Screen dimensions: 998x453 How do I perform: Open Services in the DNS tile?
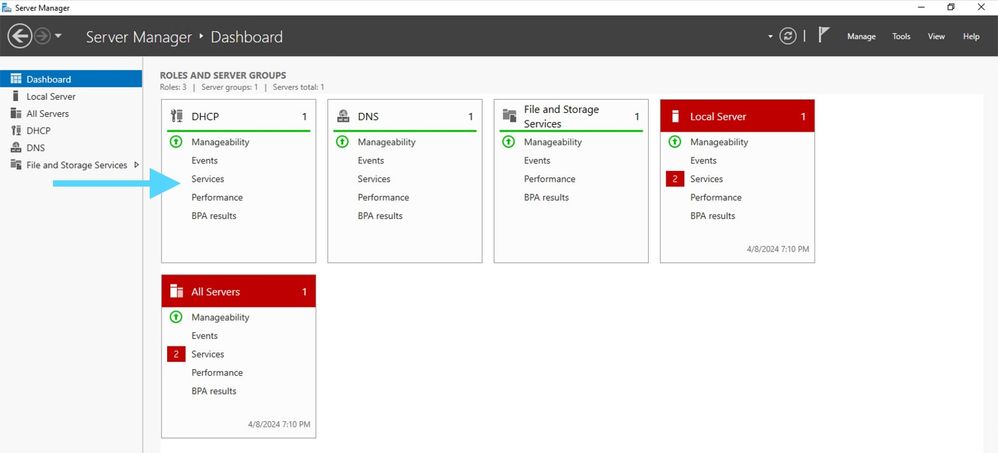pyautogui.click(x=374, y=179)
